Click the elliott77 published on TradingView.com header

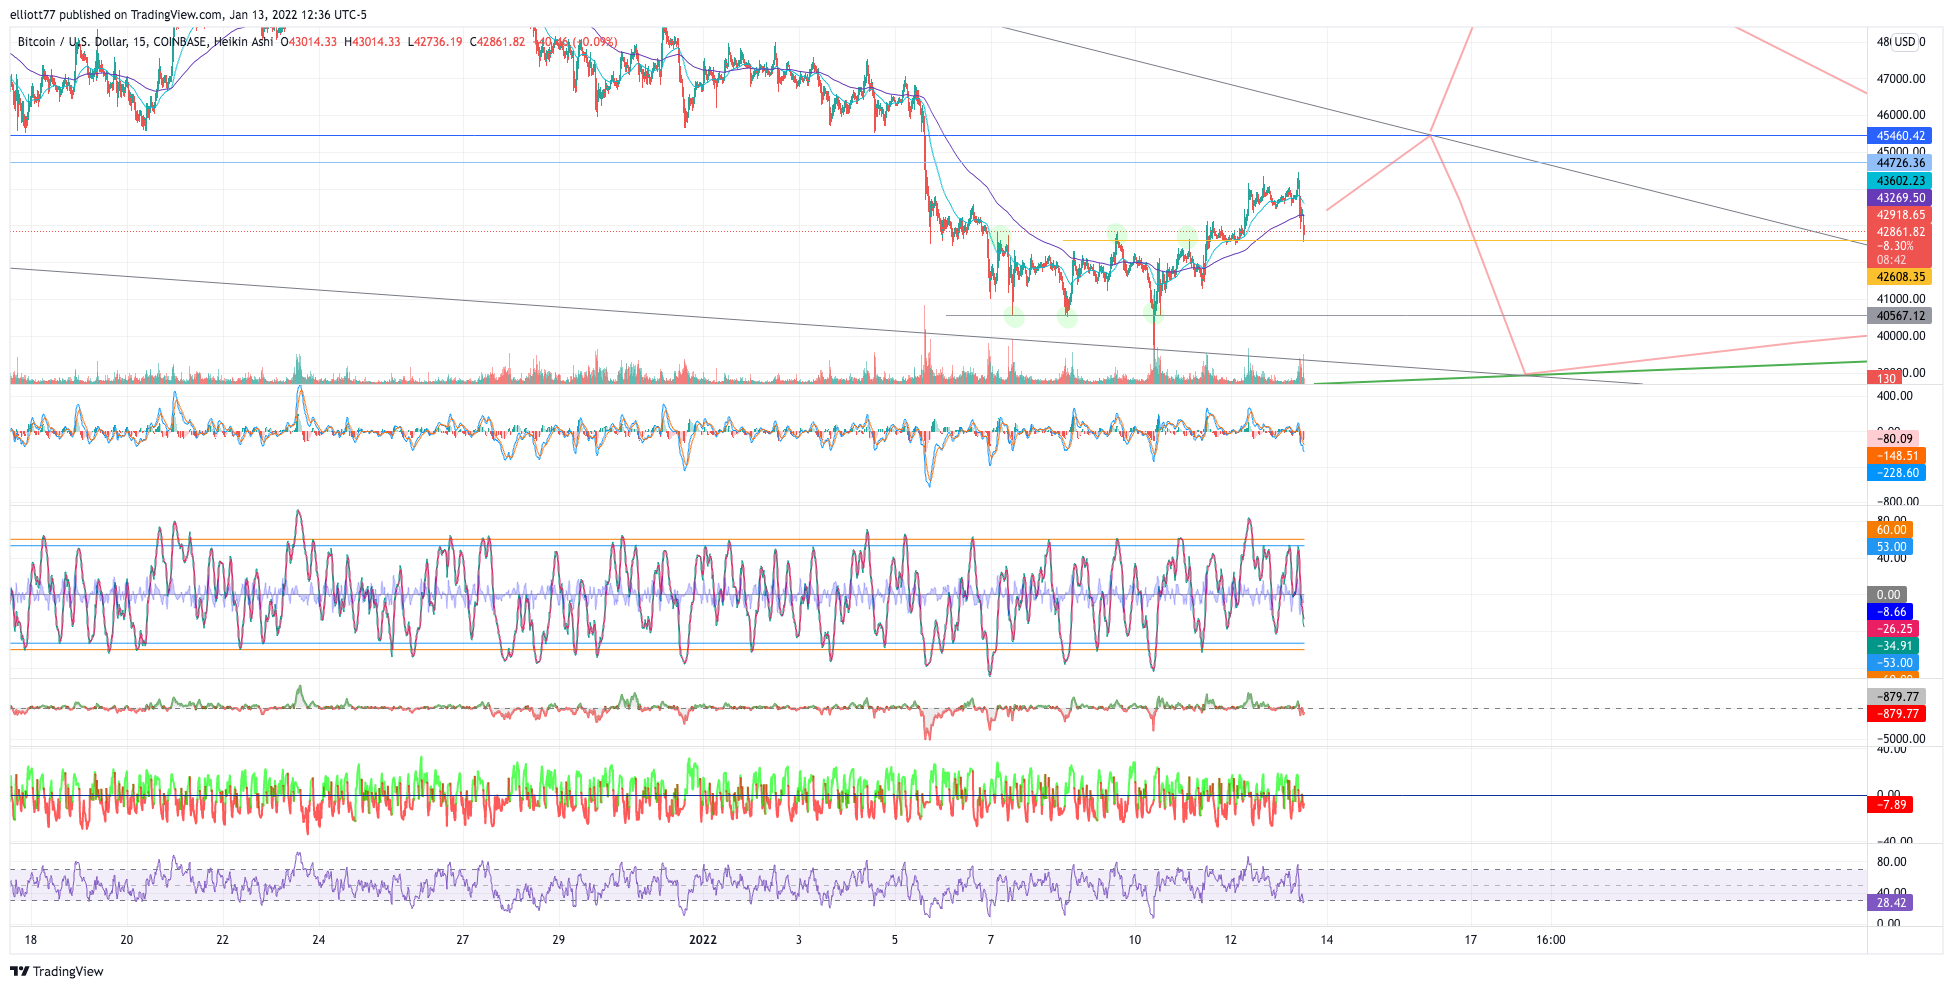(188, 15)
